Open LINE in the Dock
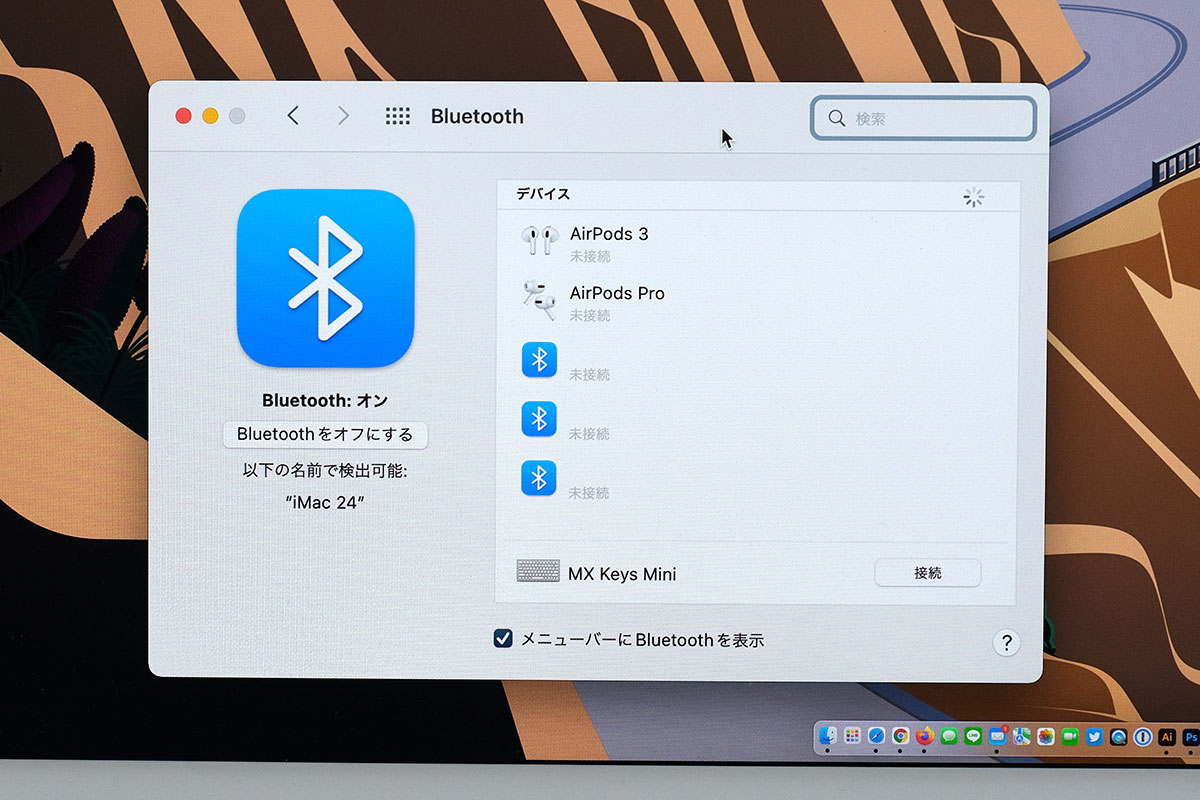This screenshot has width=1200, height=800. pos(973,736)
